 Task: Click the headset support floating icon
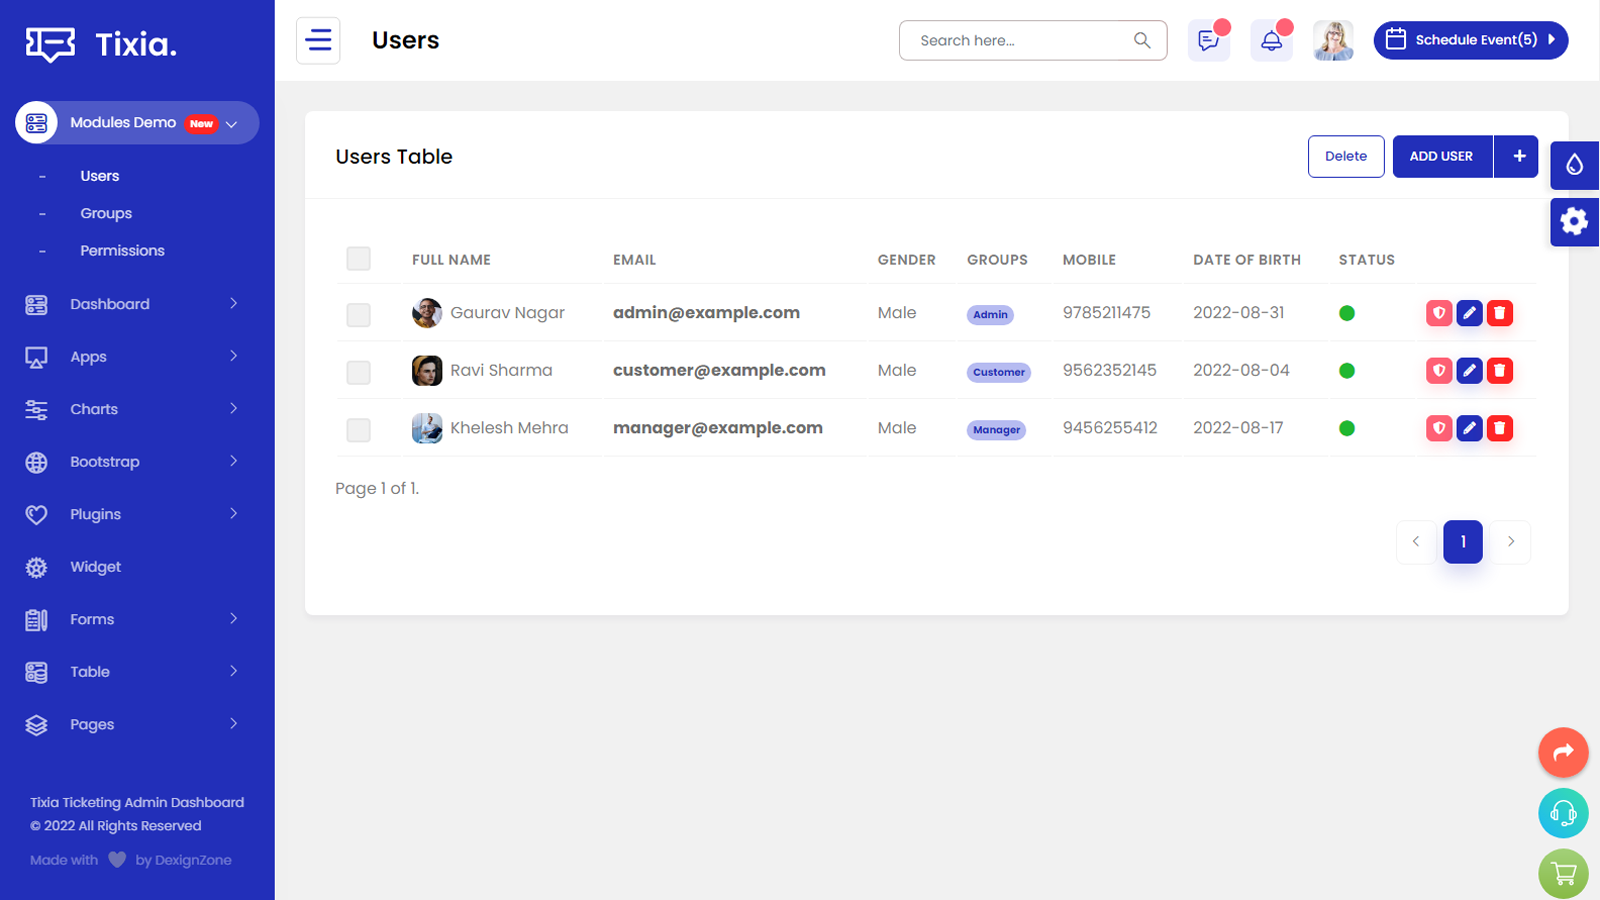pyautogui.click(x=1563, y=813)
